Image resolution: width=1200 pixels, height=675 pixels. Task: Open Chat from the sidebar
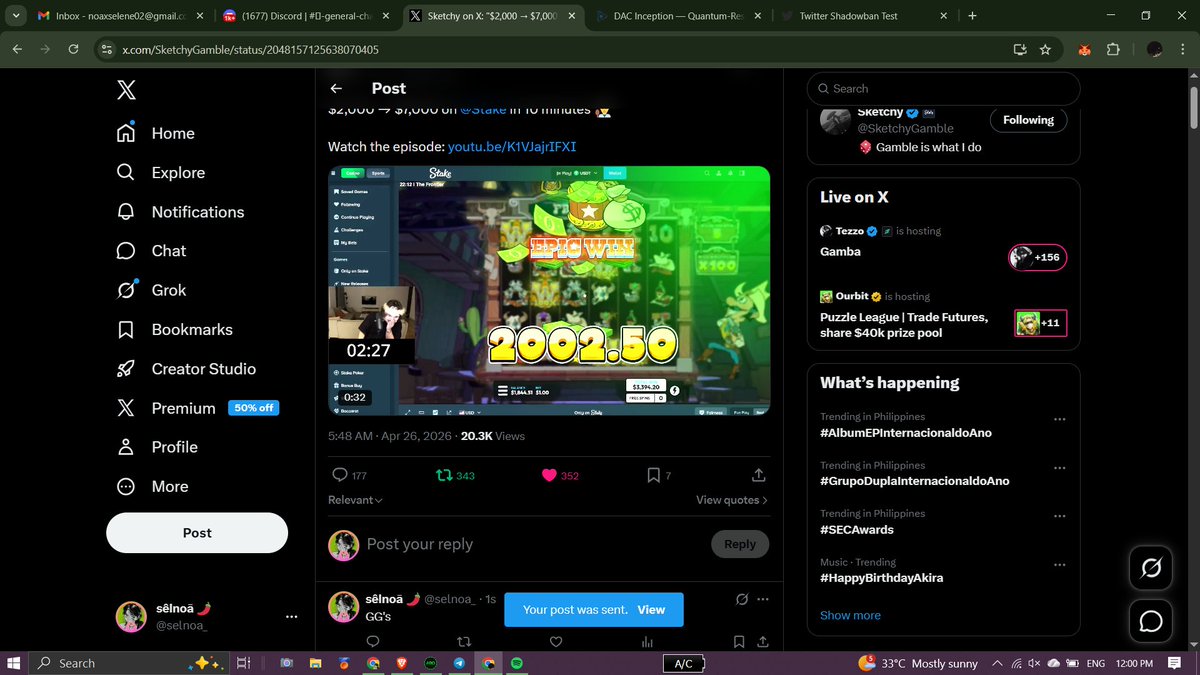pos(151,251)
